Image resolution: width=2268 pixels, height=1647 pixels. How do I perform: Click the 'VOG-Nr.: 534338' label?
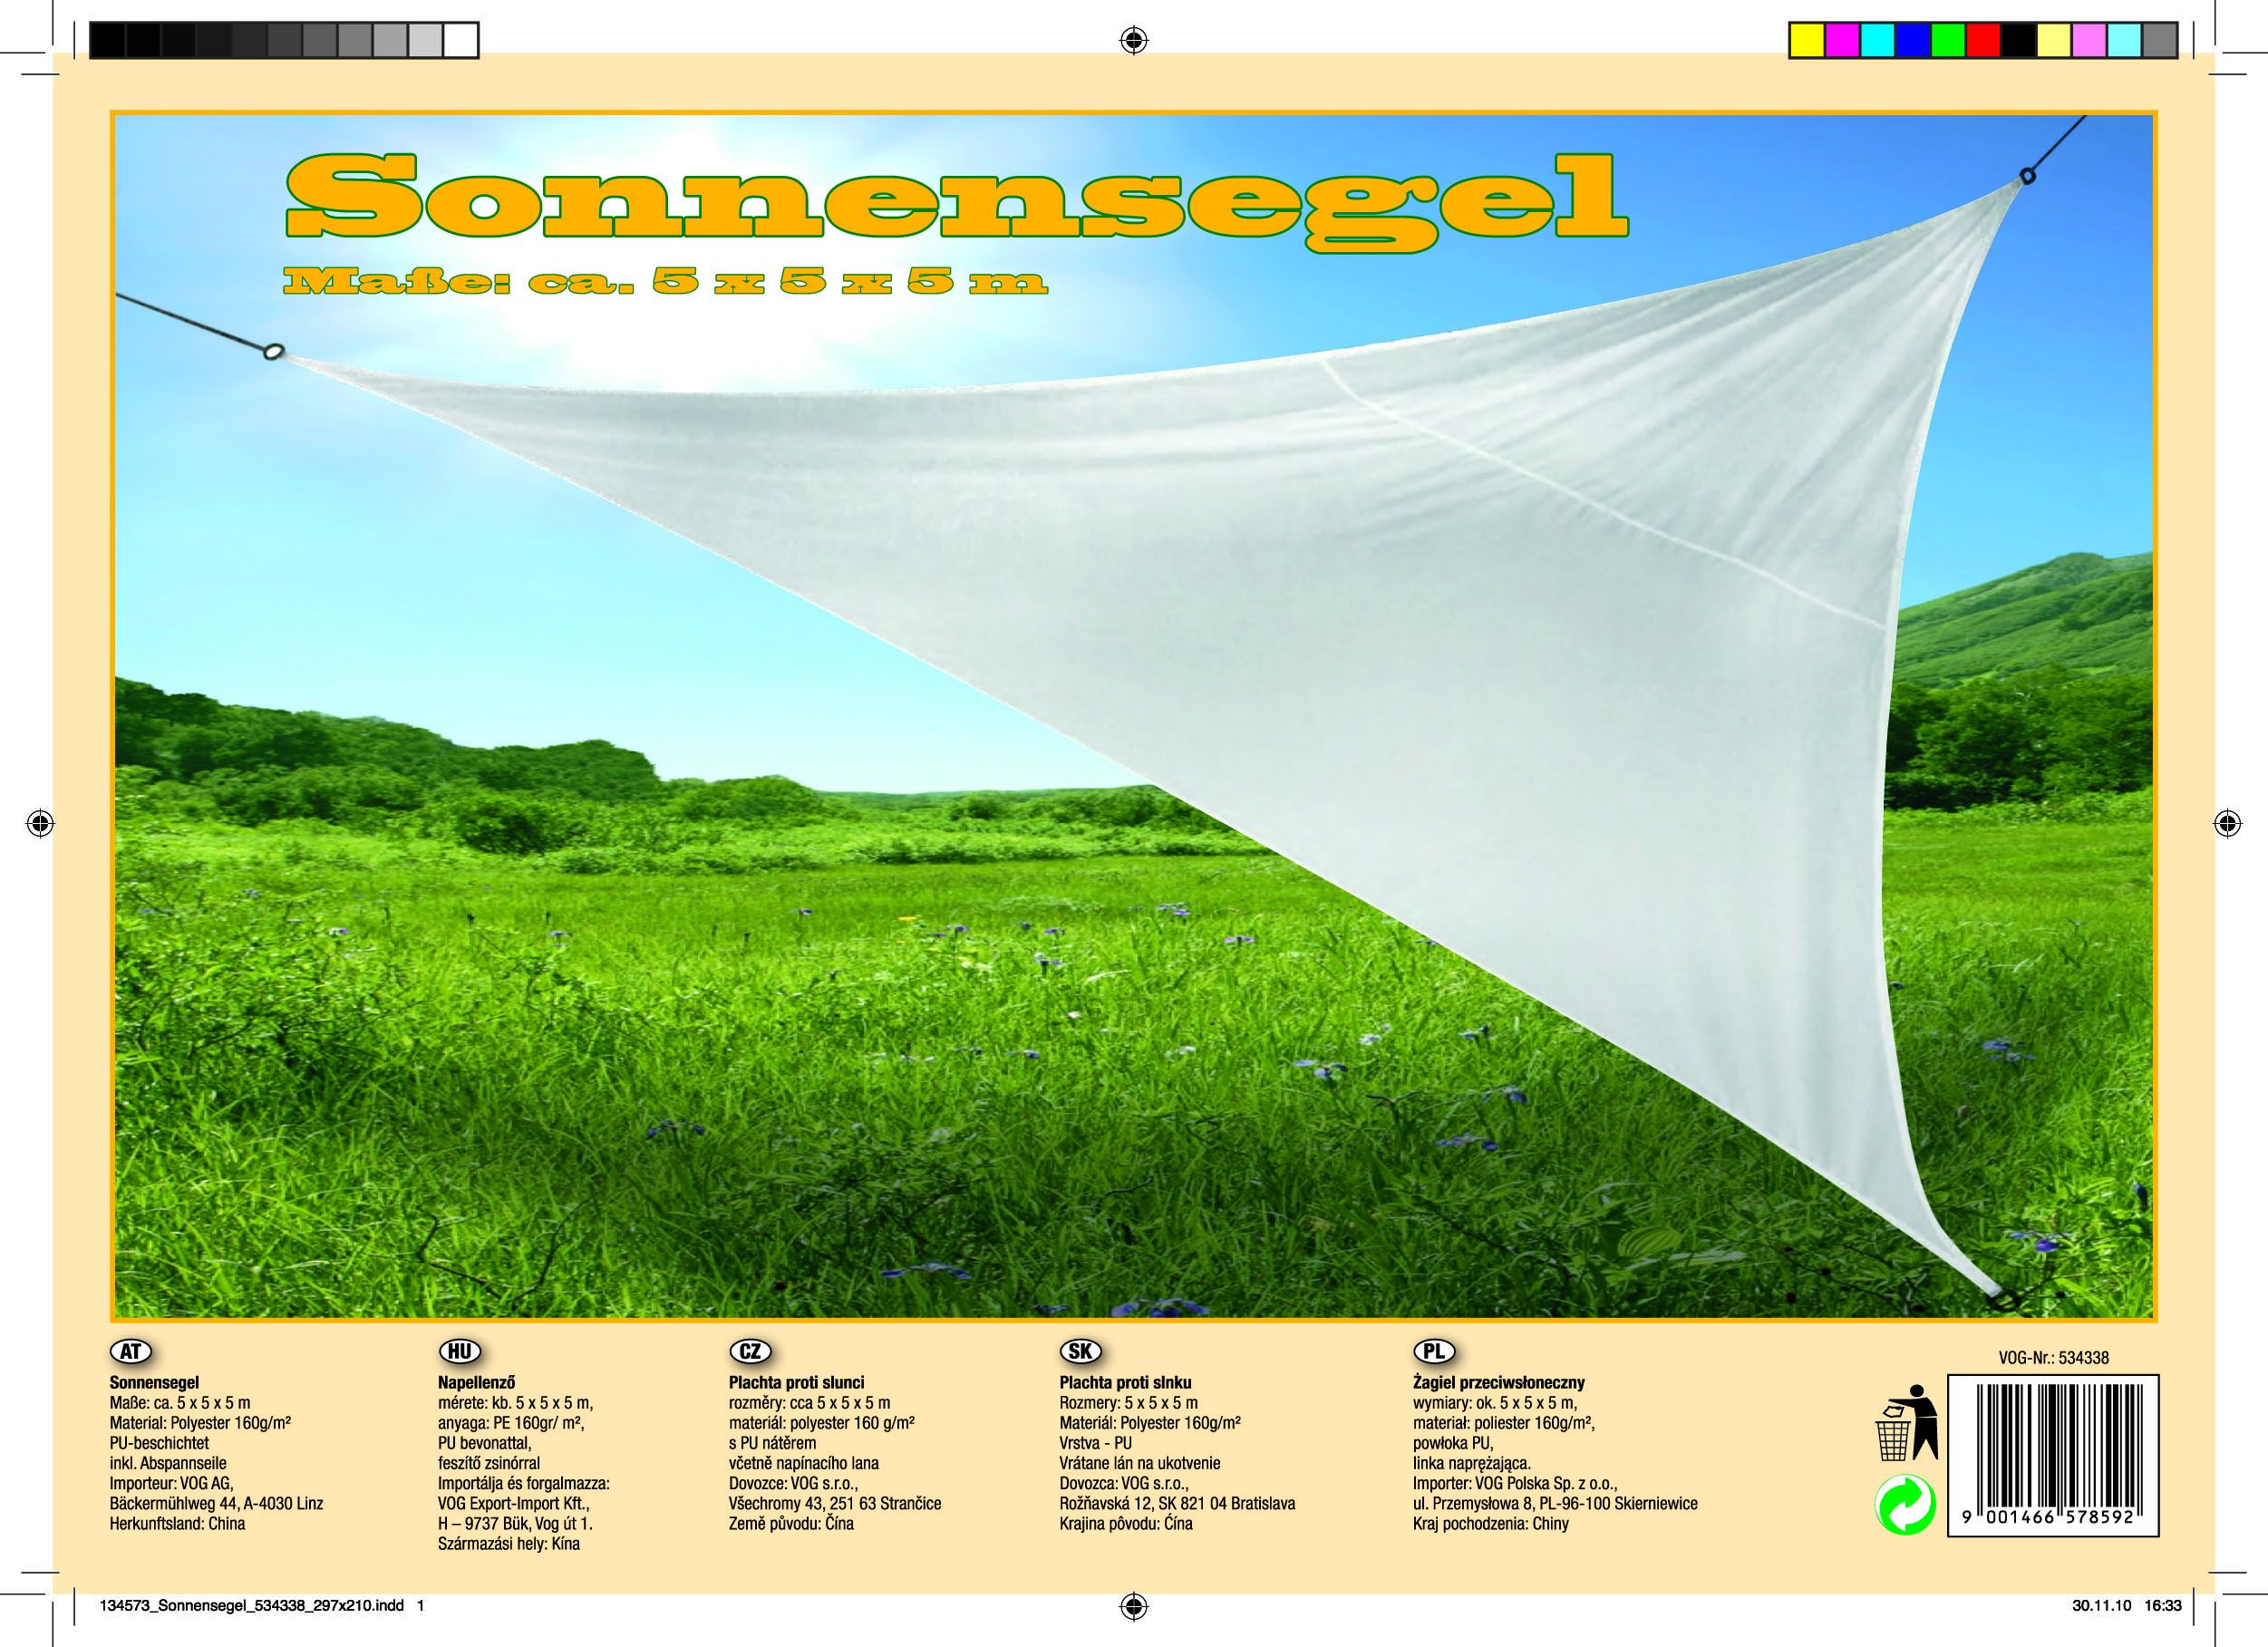(x=2054, y=1357)
